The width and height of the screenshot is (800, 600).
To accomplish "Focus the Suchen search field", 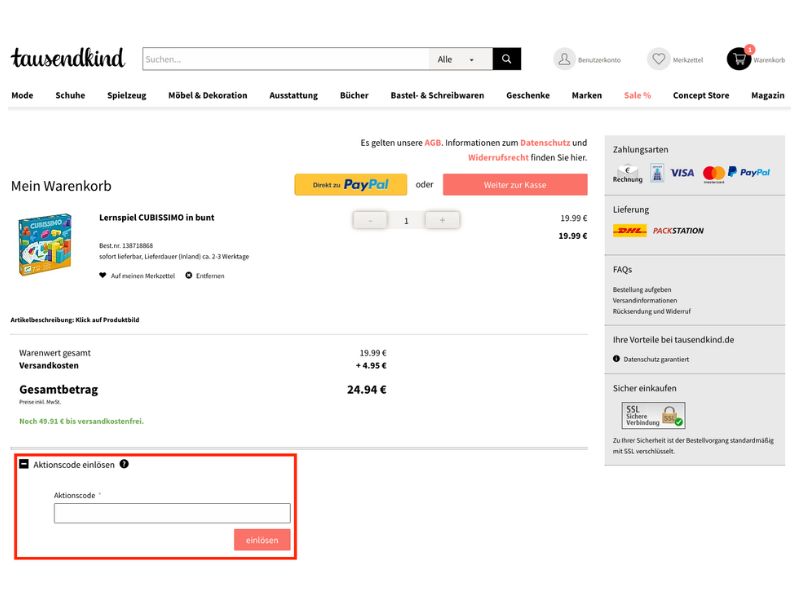I will (286, 59).
